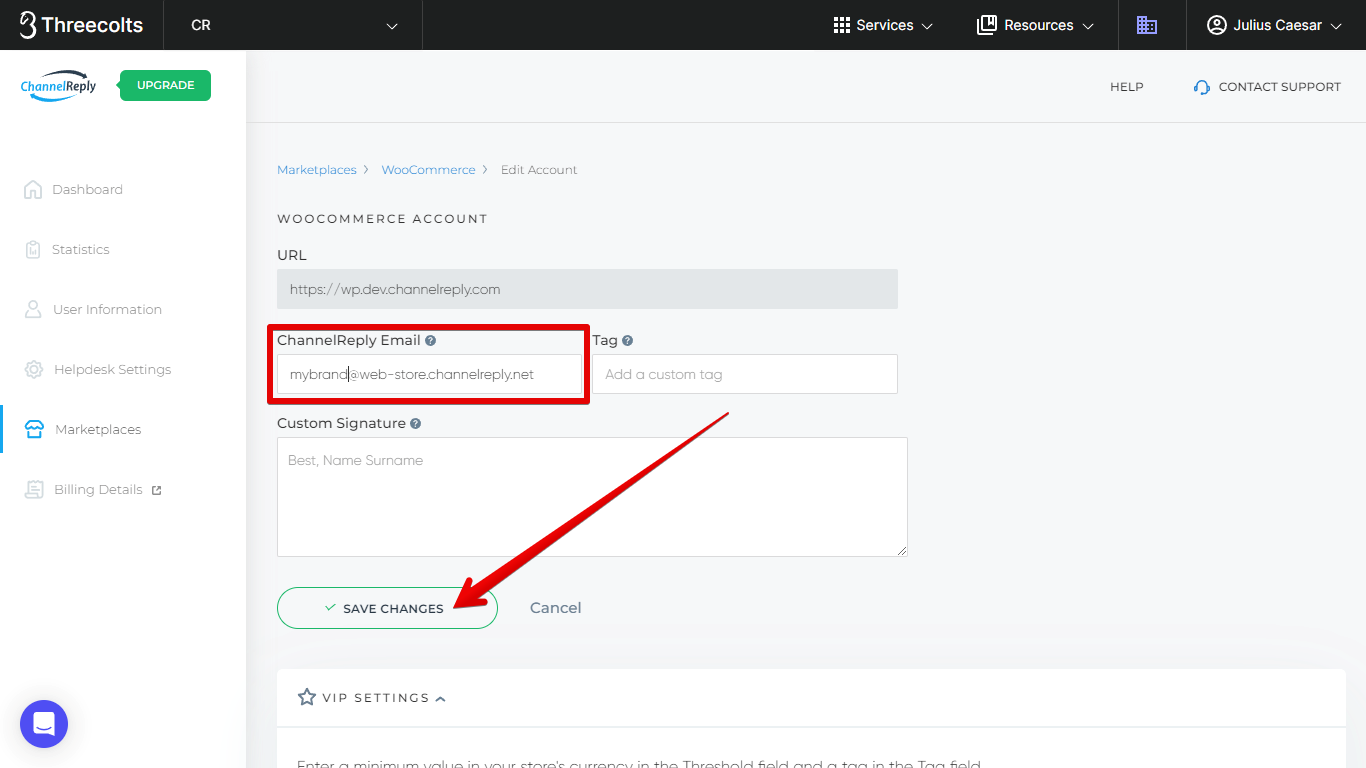The image size is (1366, 768).
Task: Open the Julius Caesar user menu
Action: pos(1274,25)
